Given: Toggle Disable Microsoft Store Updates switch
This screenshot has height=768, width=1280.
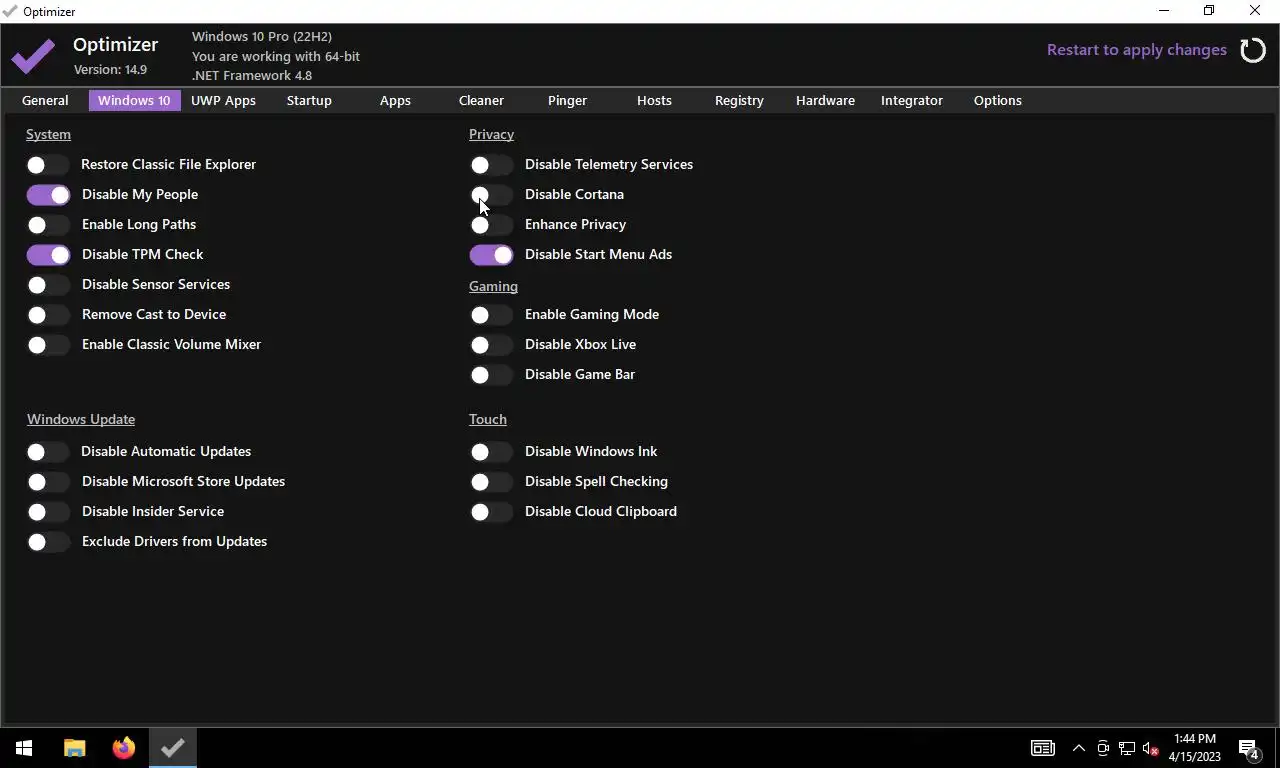Looking at the screenshot, I should [x=48, y=482].
